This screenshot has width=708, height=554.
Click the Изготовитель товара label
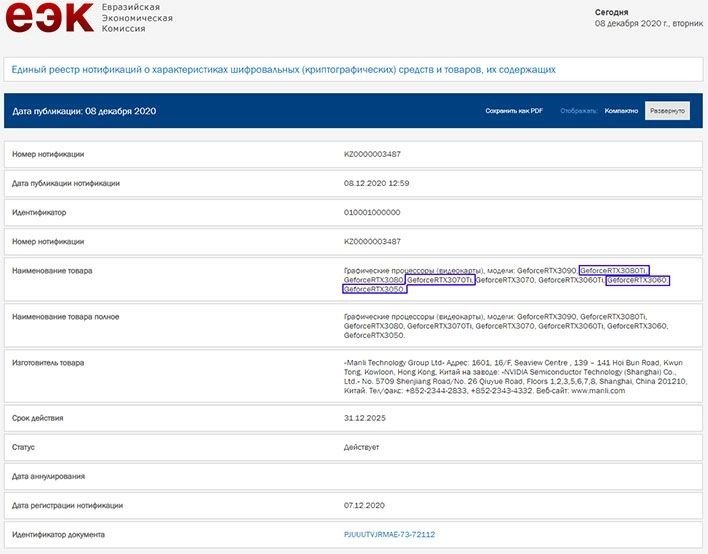pyautogui.click(x=48, y=363)
